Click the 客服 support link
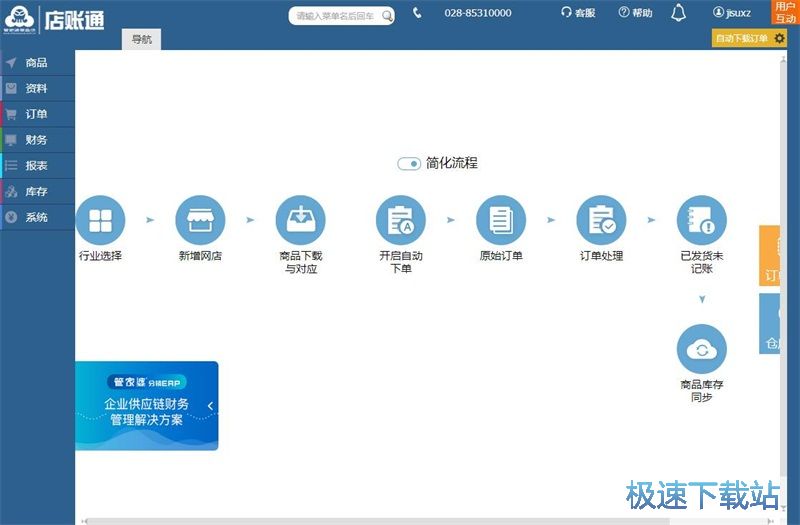The width and height of the screenshot is (800, 525). point(578,13)
